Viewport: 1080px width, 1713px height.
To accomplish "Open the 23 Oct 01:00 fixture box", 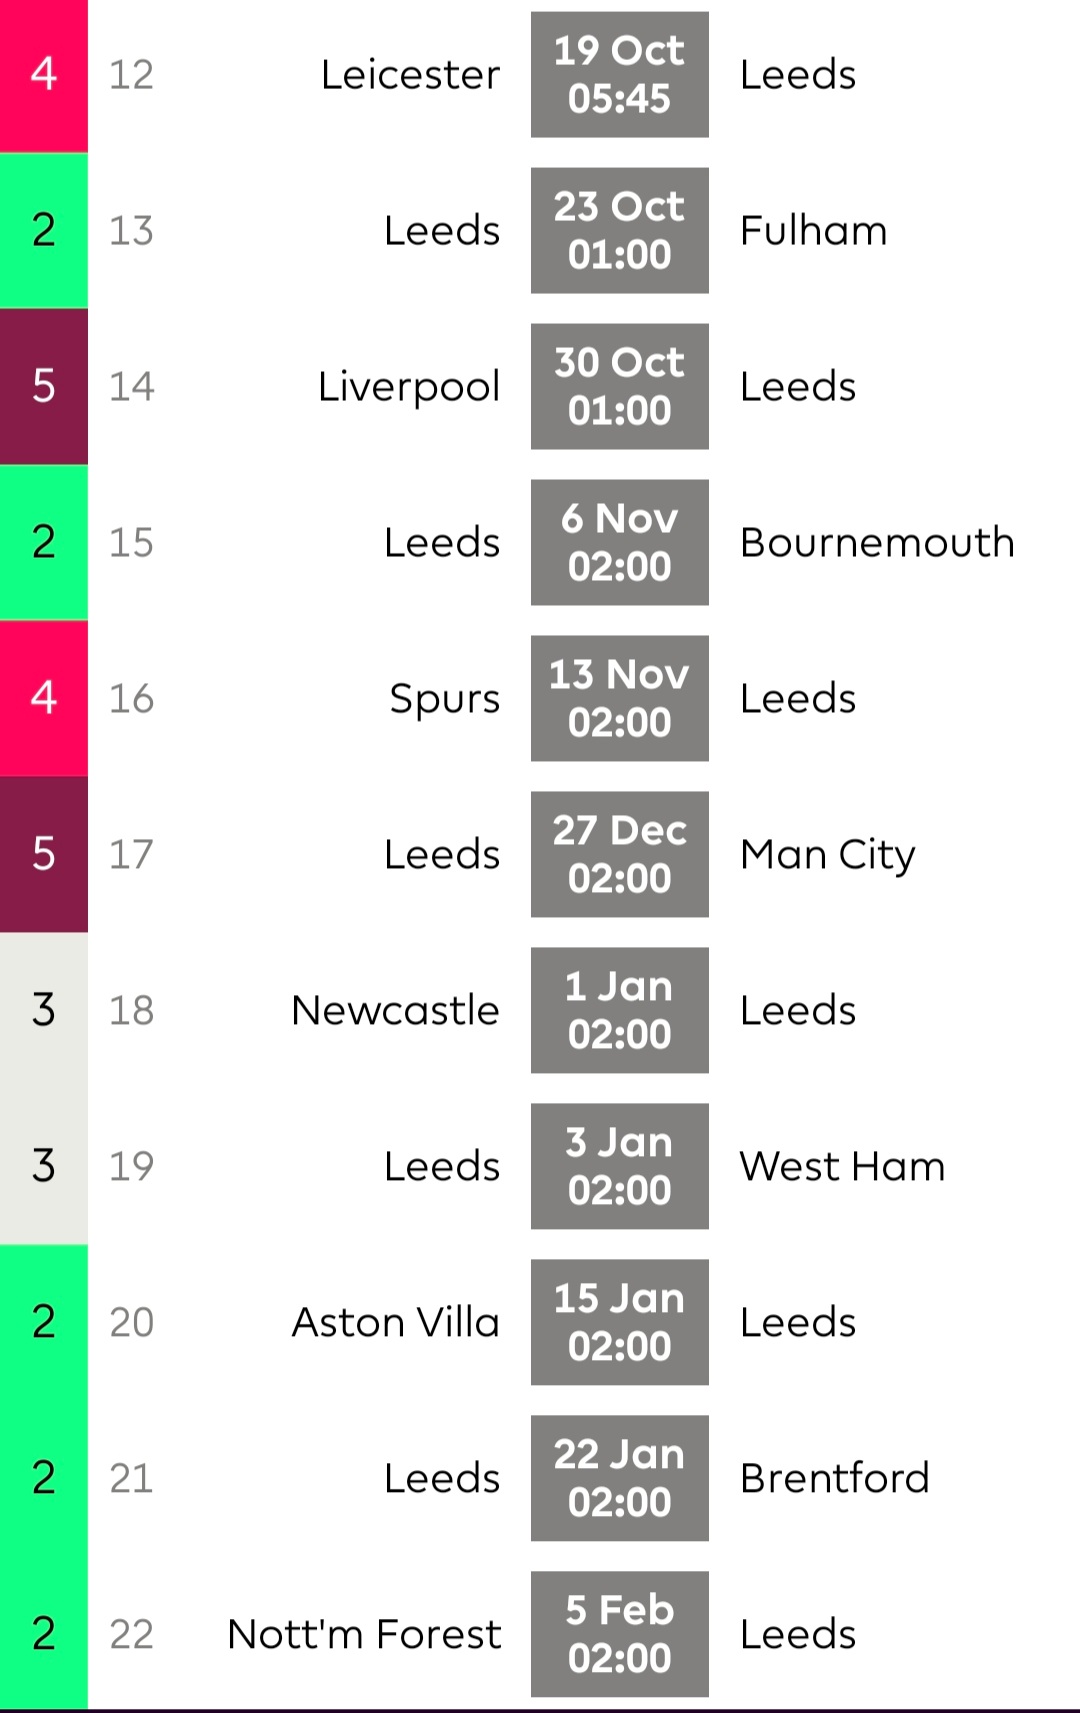I will pyautogui.click(x=619, y=231).
